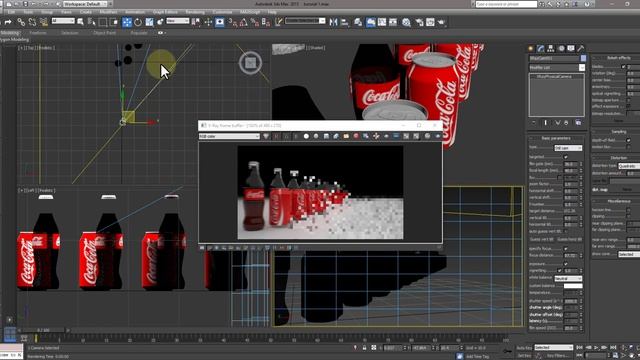This screenshot has height=360, width=640.
Task: Click the Select and Link tool
Action: [x=21, y=22]
